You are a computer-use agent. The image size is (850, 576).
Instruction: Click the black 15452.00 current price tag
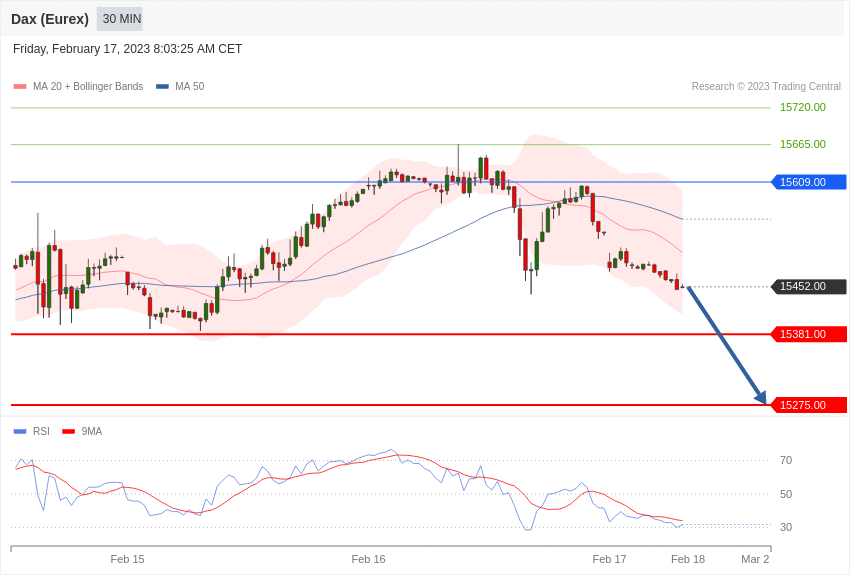click(x=809, y=286)
